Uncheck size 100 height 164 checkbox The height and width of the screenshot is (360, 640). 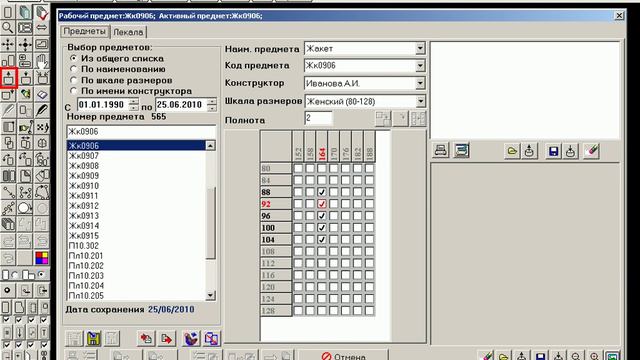coord(322,227)
